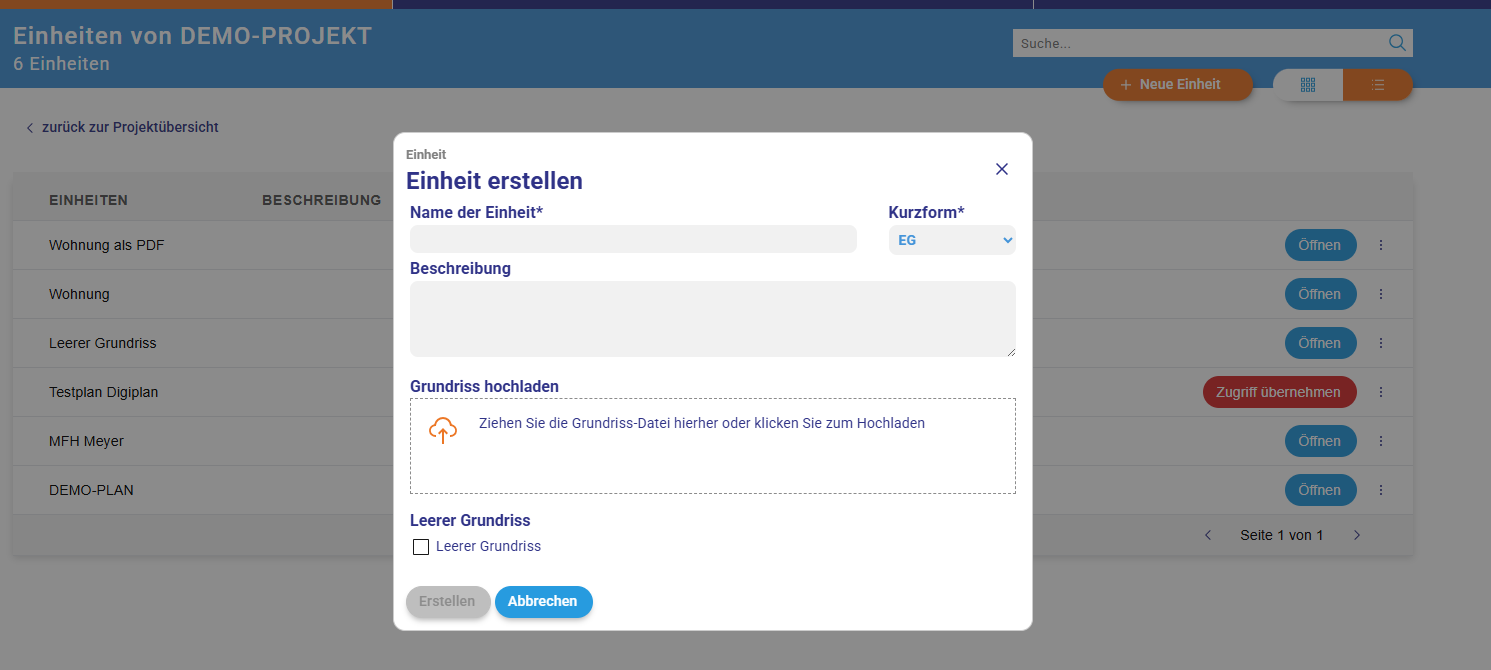This screenshot has width=1491, height=670.
Task: Click the search magnifier icon
Action: 1397,43
